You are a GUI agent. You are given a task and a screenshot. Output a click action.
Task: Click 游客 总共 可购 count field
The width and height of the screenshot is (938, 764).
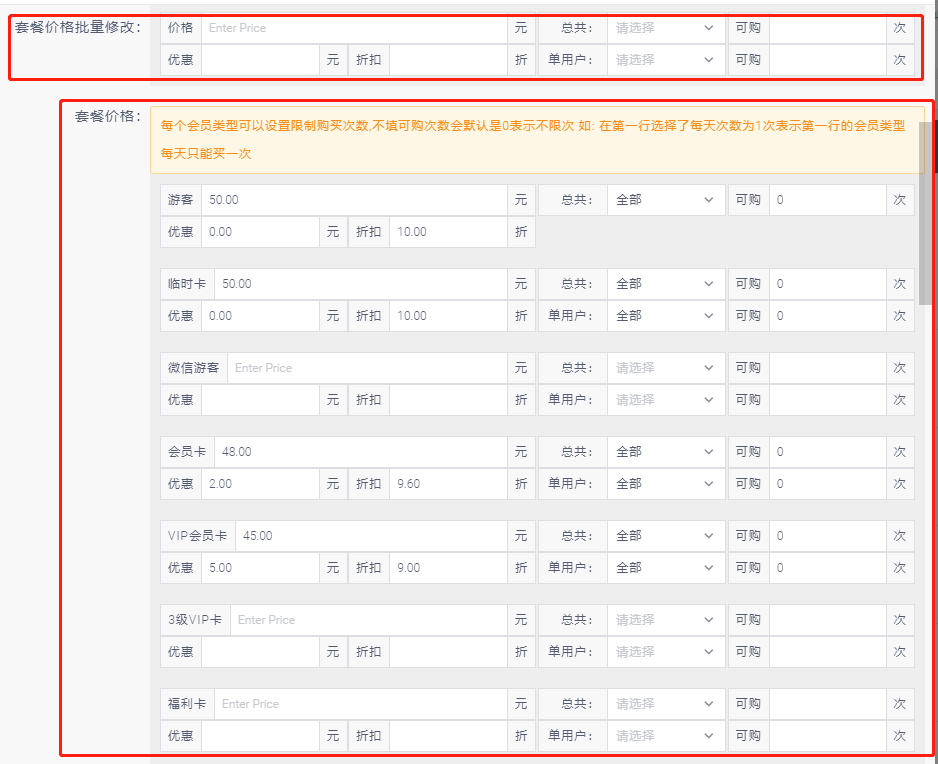pos(828,200)
